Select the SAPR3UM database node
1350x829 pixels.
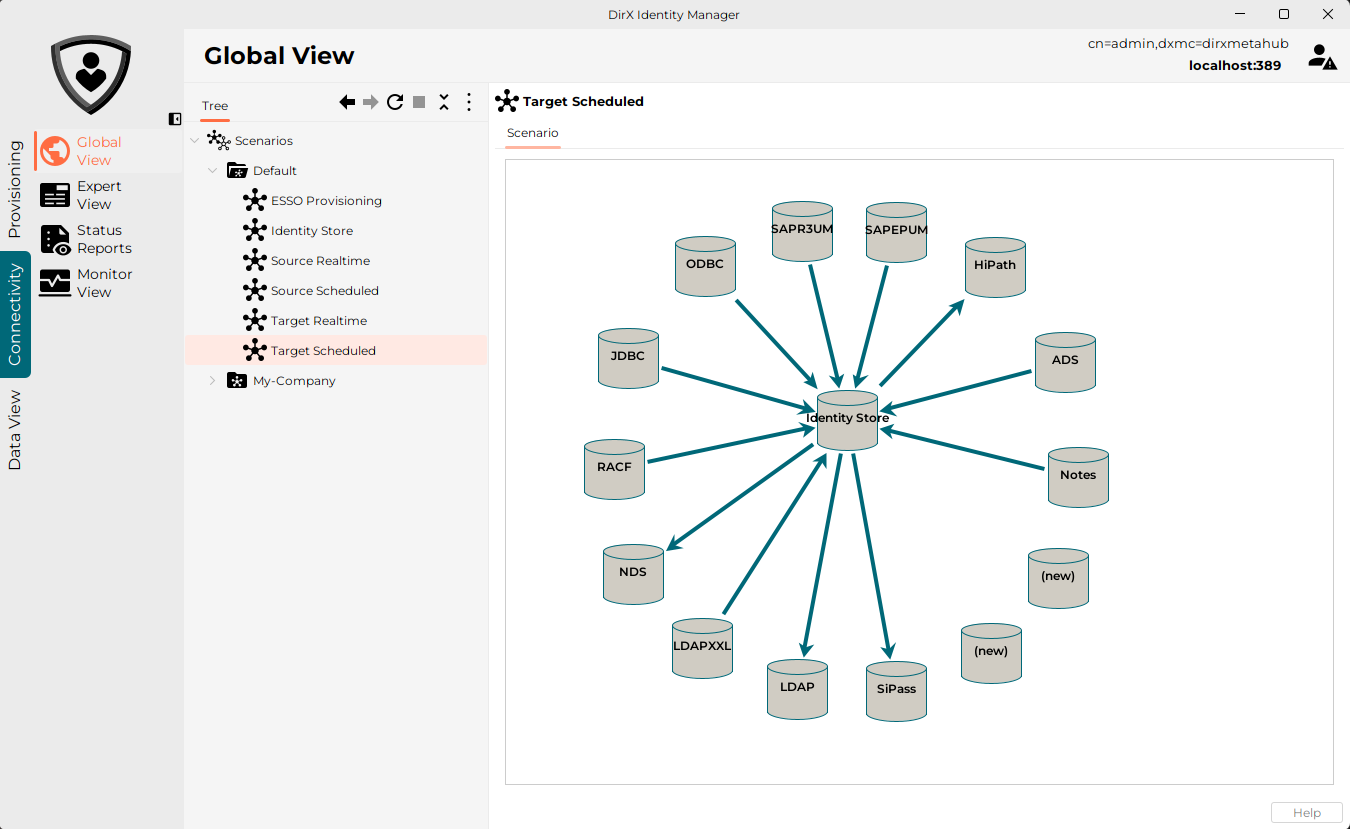coord(802,231)
